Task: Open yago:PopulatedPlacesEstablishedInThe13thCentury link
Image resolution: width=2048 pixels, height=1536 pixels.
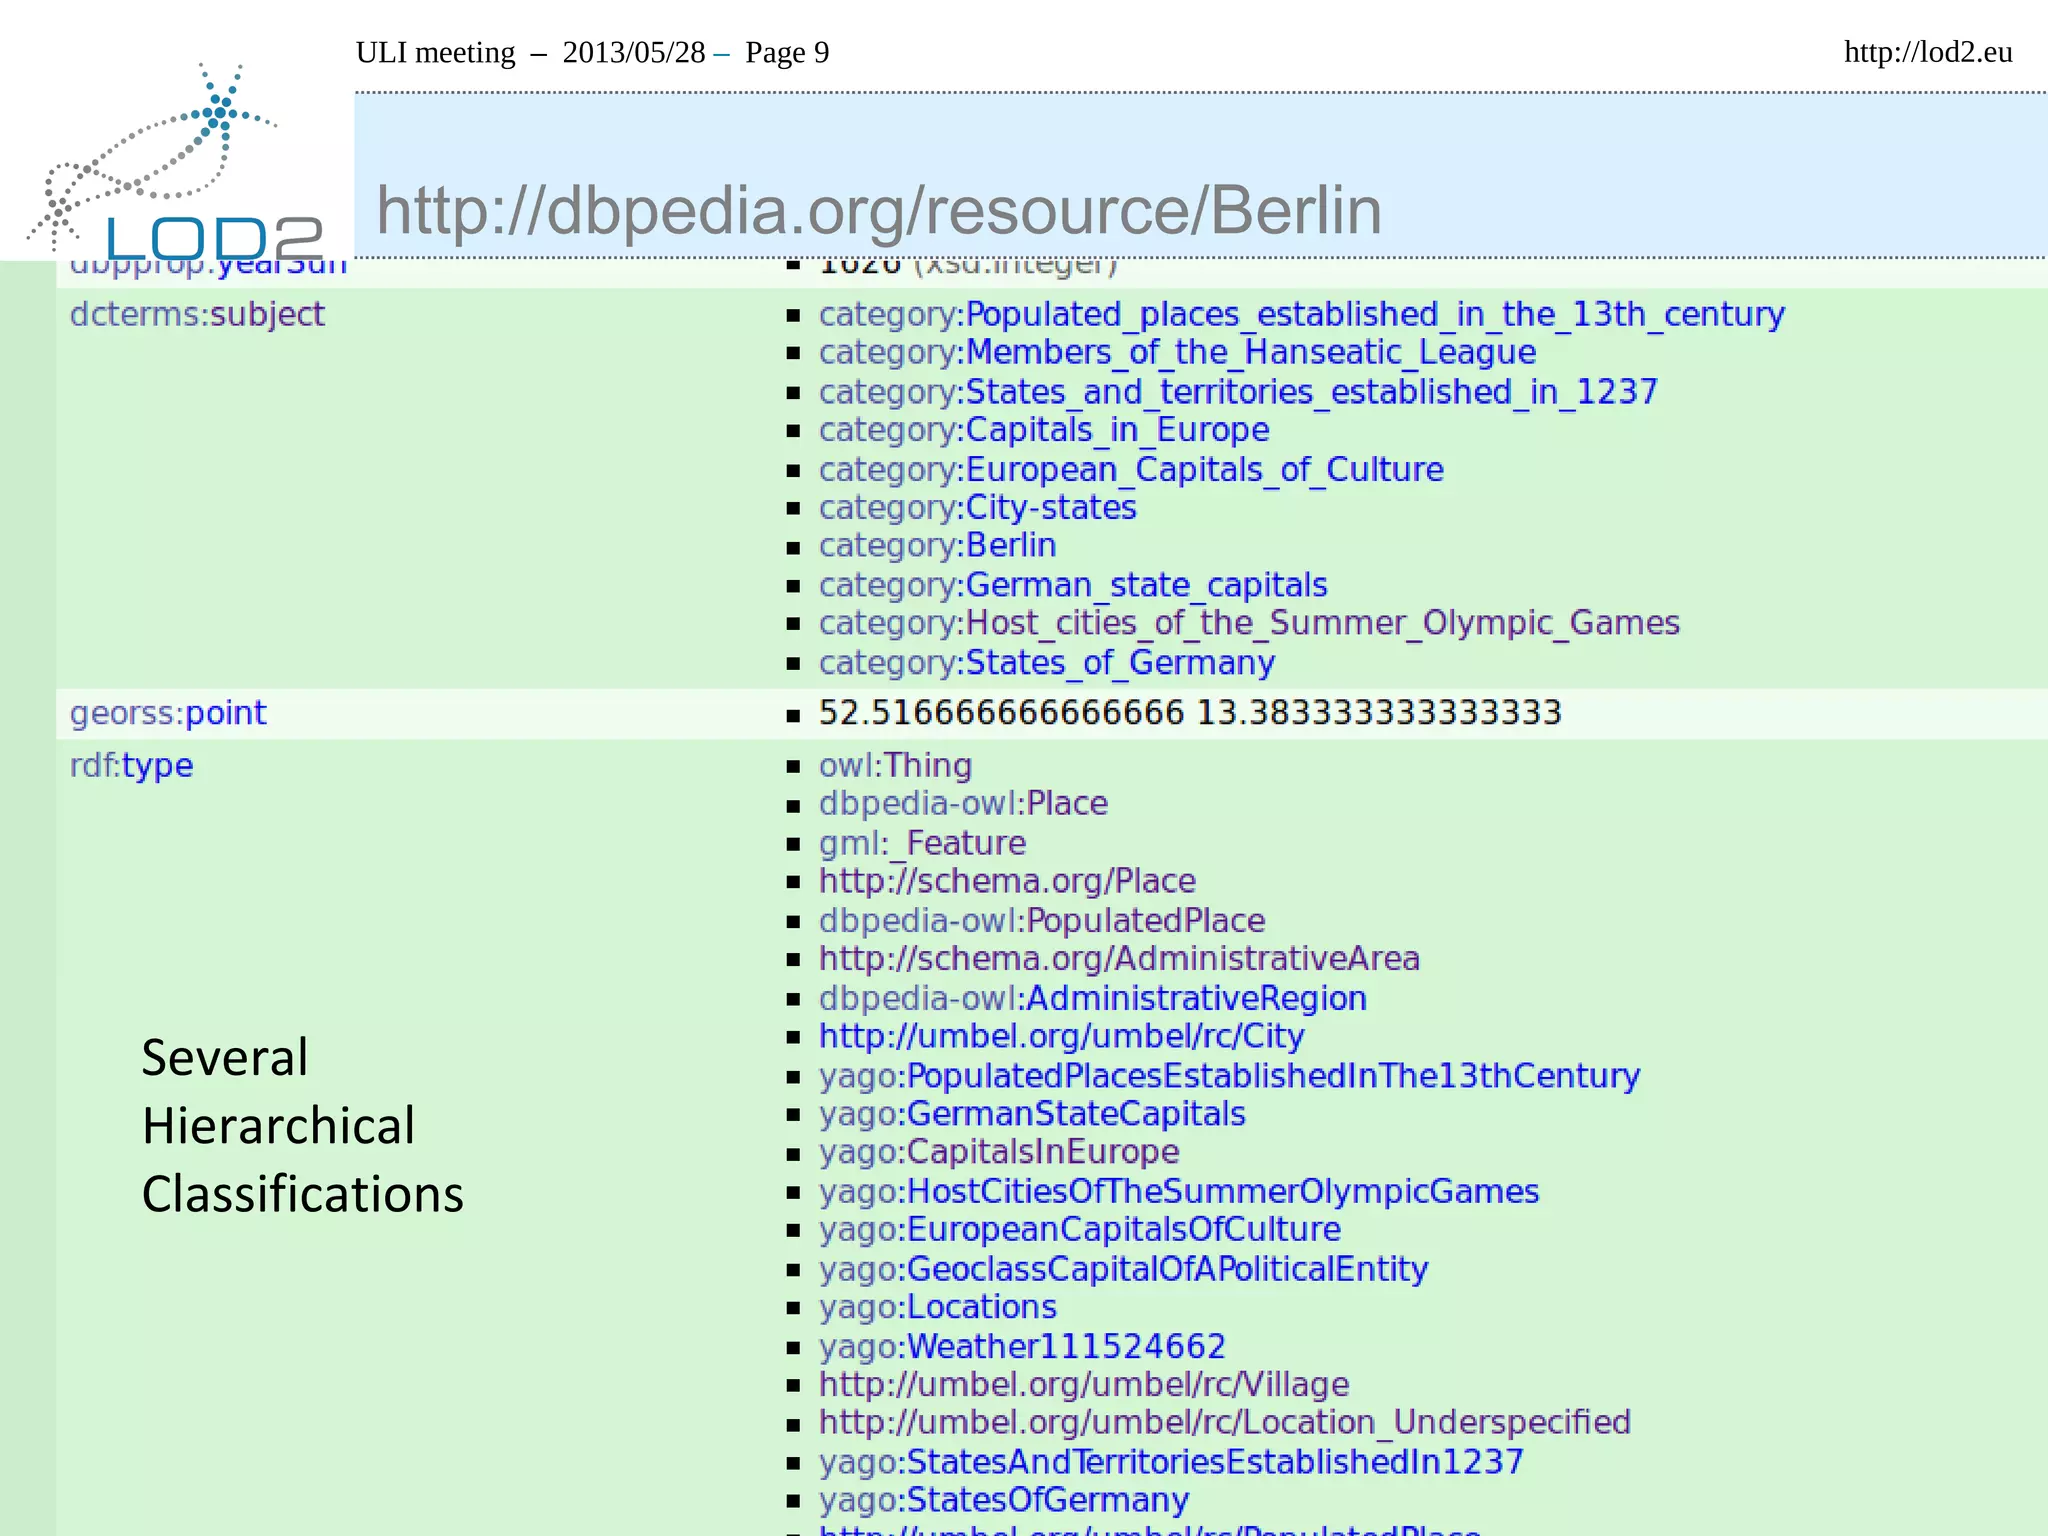Action: [x=1229, y=1076]
